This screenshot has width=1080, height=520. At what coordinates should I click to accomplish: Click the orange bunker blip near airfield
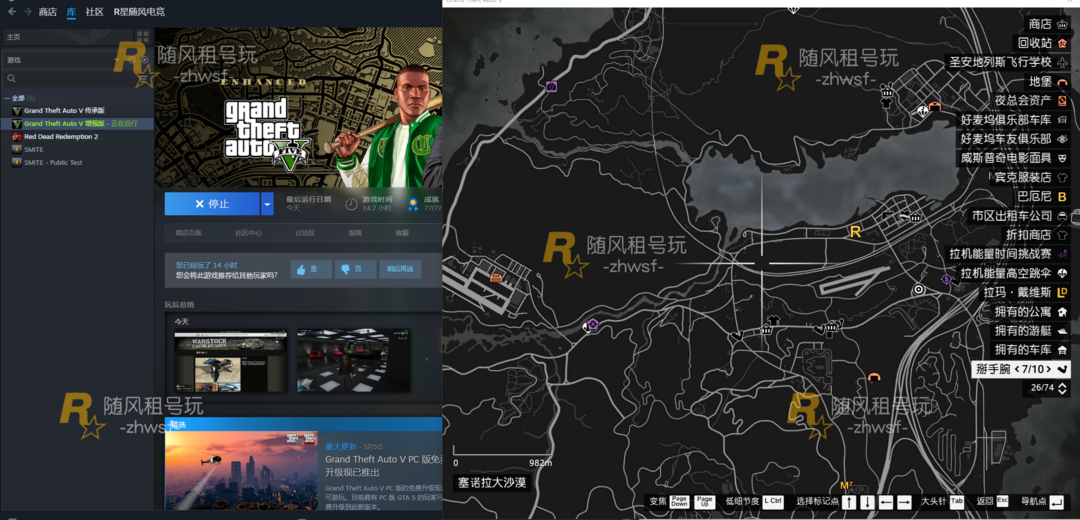point(495,277)
